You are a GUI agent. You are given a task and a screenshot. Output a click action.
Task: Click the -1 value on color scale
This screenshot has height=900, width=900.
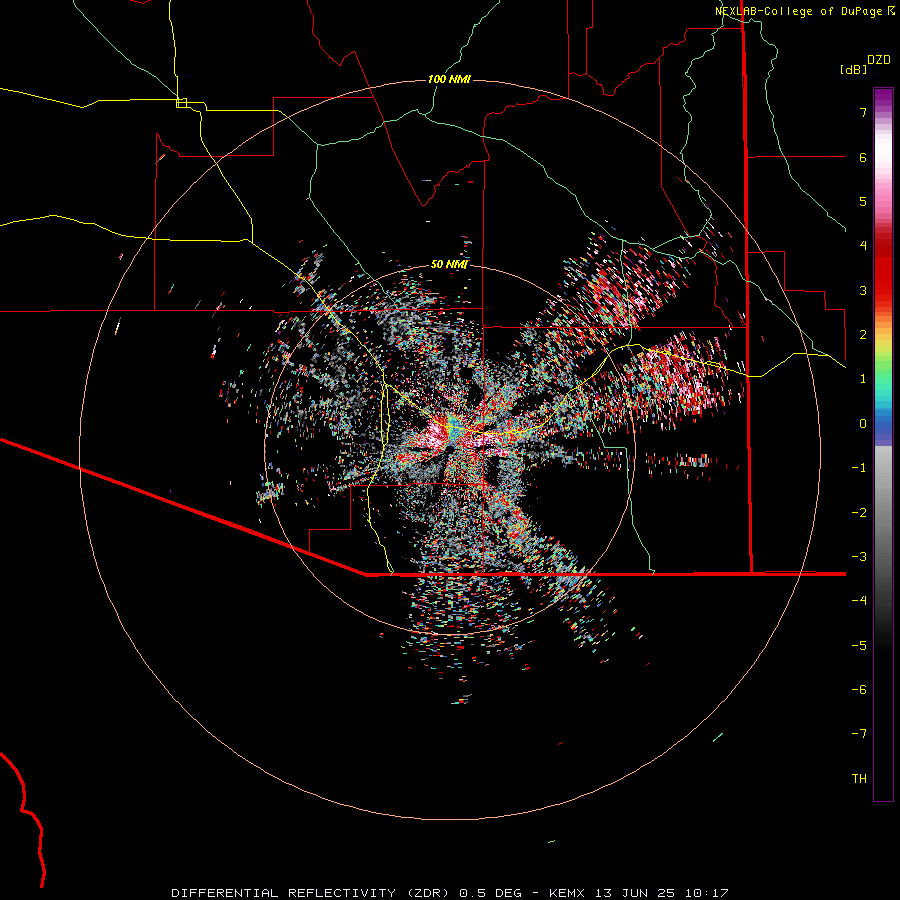tap(859, 468)
